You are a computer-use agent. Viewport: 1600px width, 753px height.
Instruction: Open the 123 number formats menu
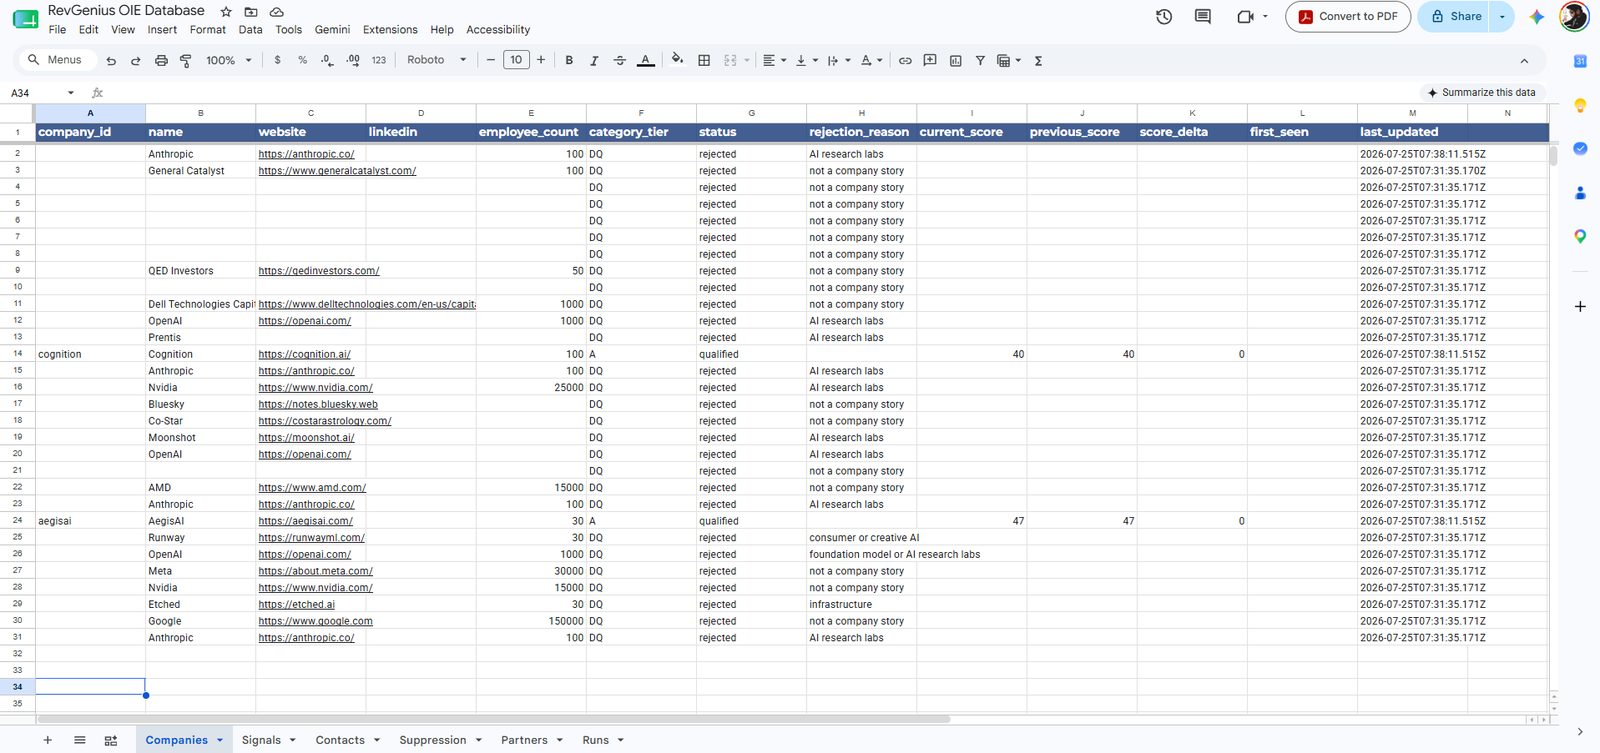(378, 60)
